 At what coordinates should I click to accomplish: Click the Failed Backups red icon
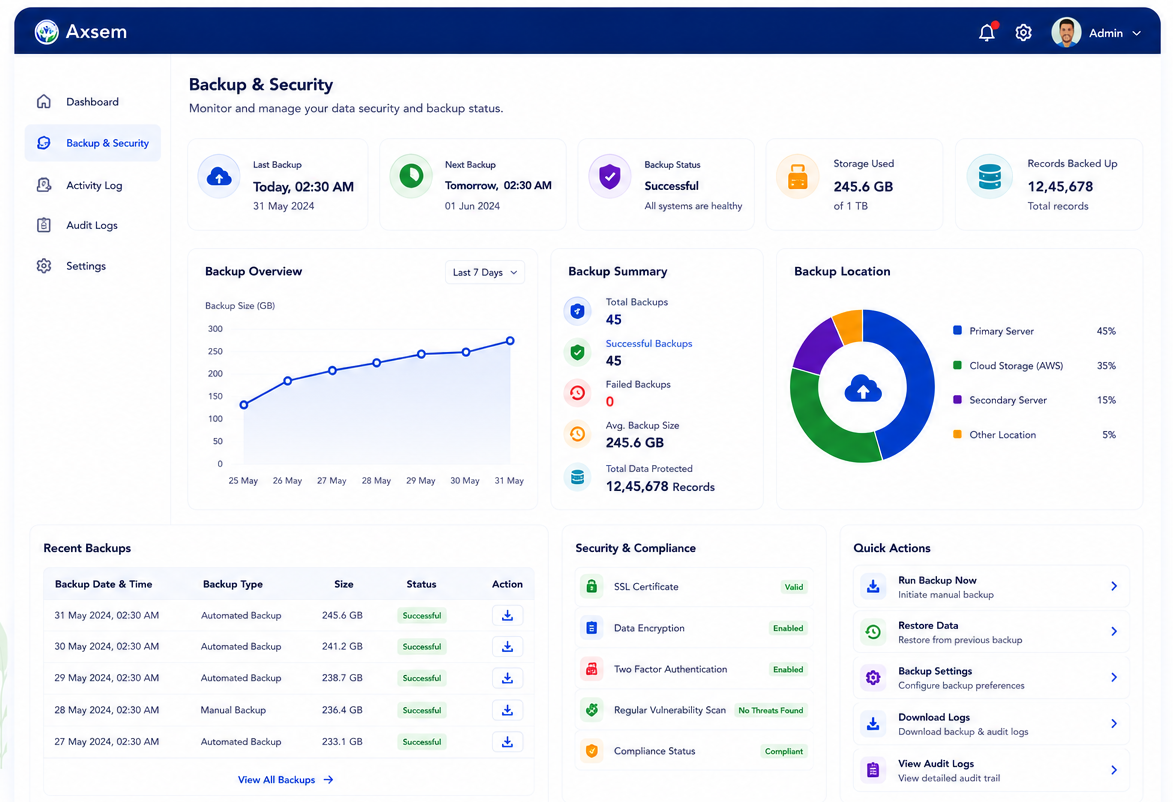[578, 393]
